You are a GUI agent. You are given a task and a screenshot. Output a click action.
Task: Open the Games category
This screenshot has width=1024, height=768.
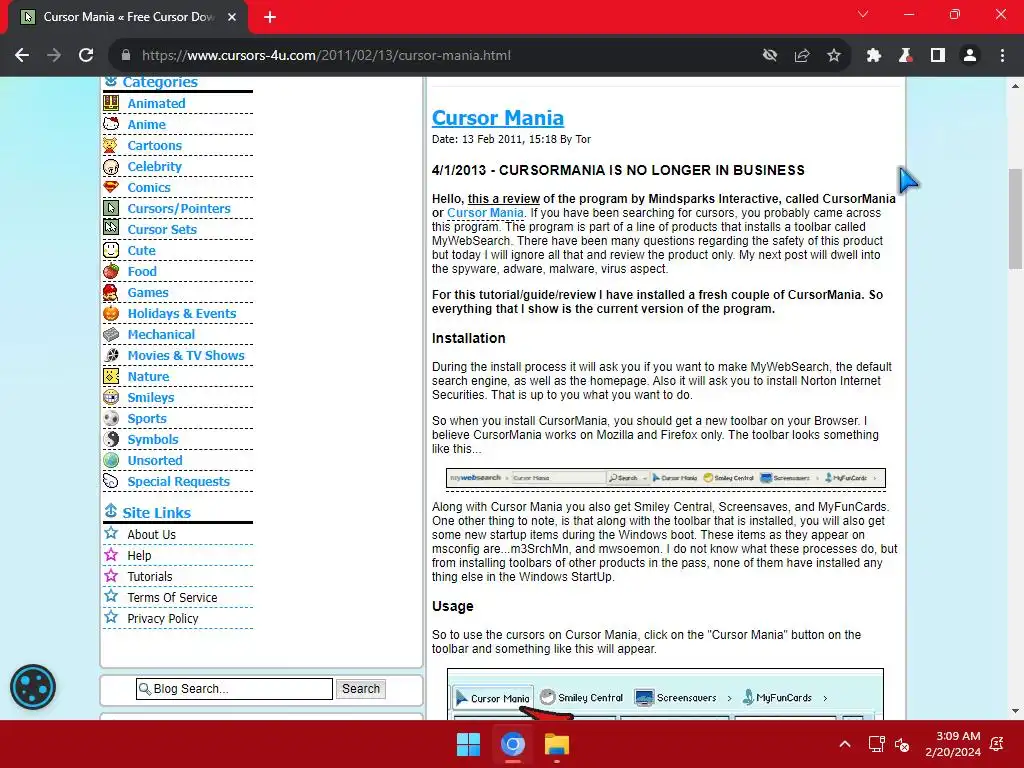pos(148,293)
